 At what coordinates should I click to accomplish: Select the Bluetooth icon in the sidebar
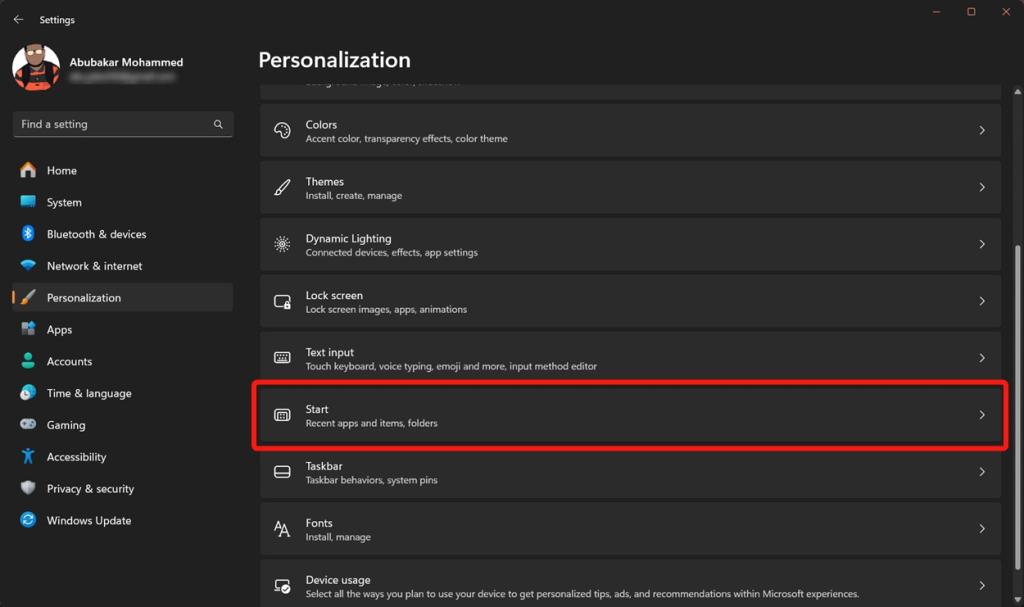[28, 233]
